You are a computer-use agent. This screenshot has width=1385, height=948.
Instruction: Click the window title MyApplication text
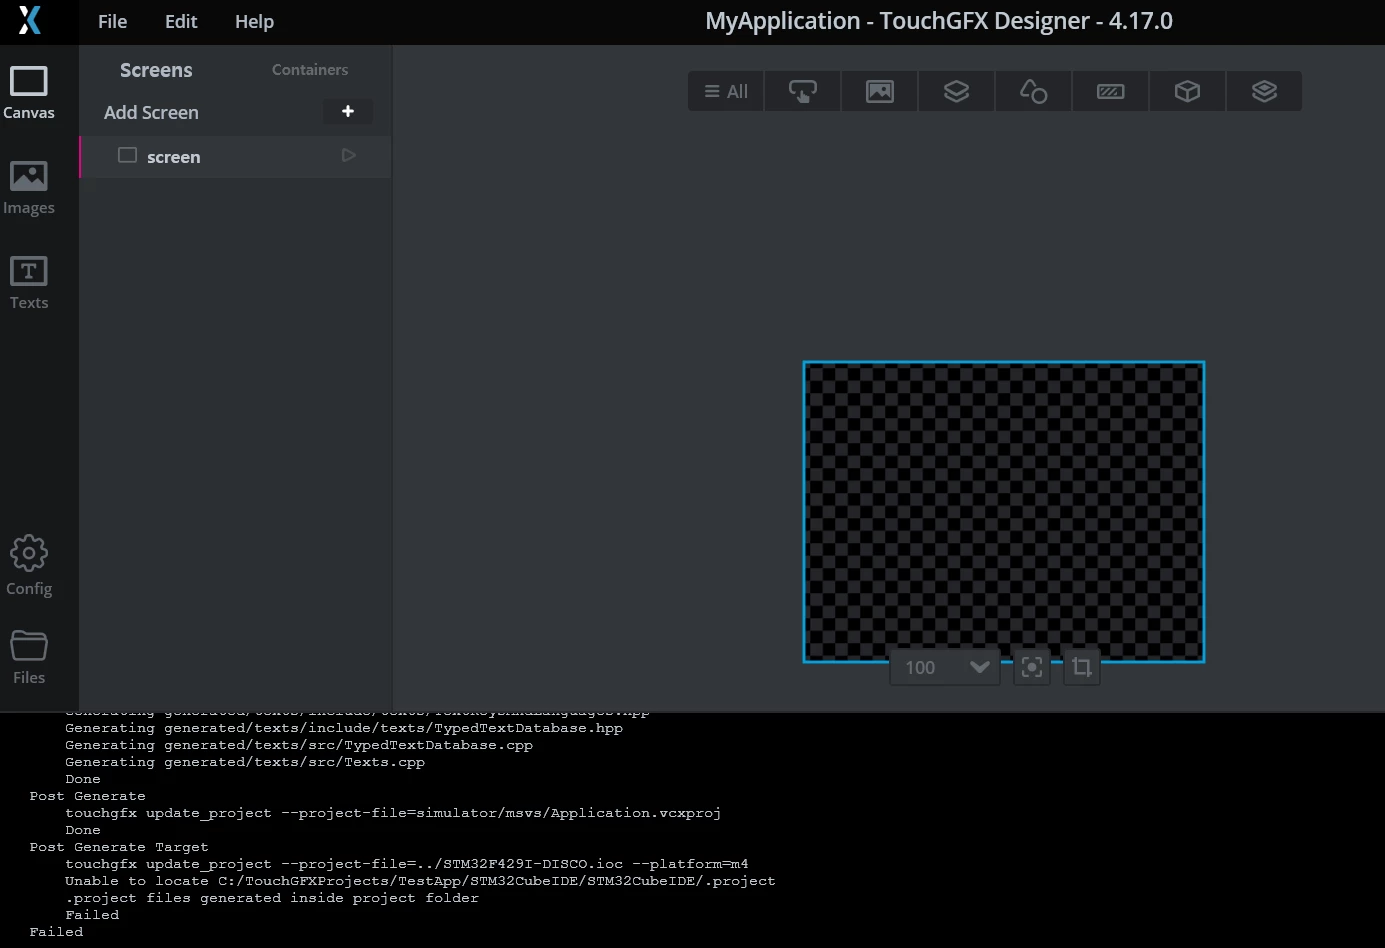pos(939,21)
